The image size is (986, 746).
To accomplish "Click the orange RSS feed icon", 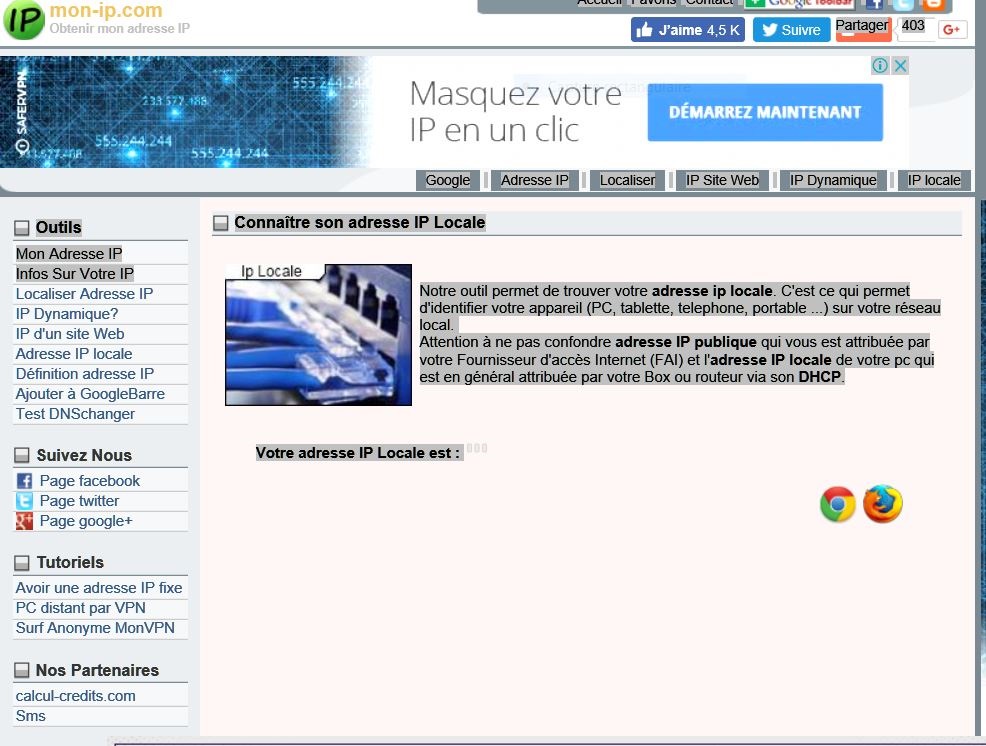I will tap(931, 6).
